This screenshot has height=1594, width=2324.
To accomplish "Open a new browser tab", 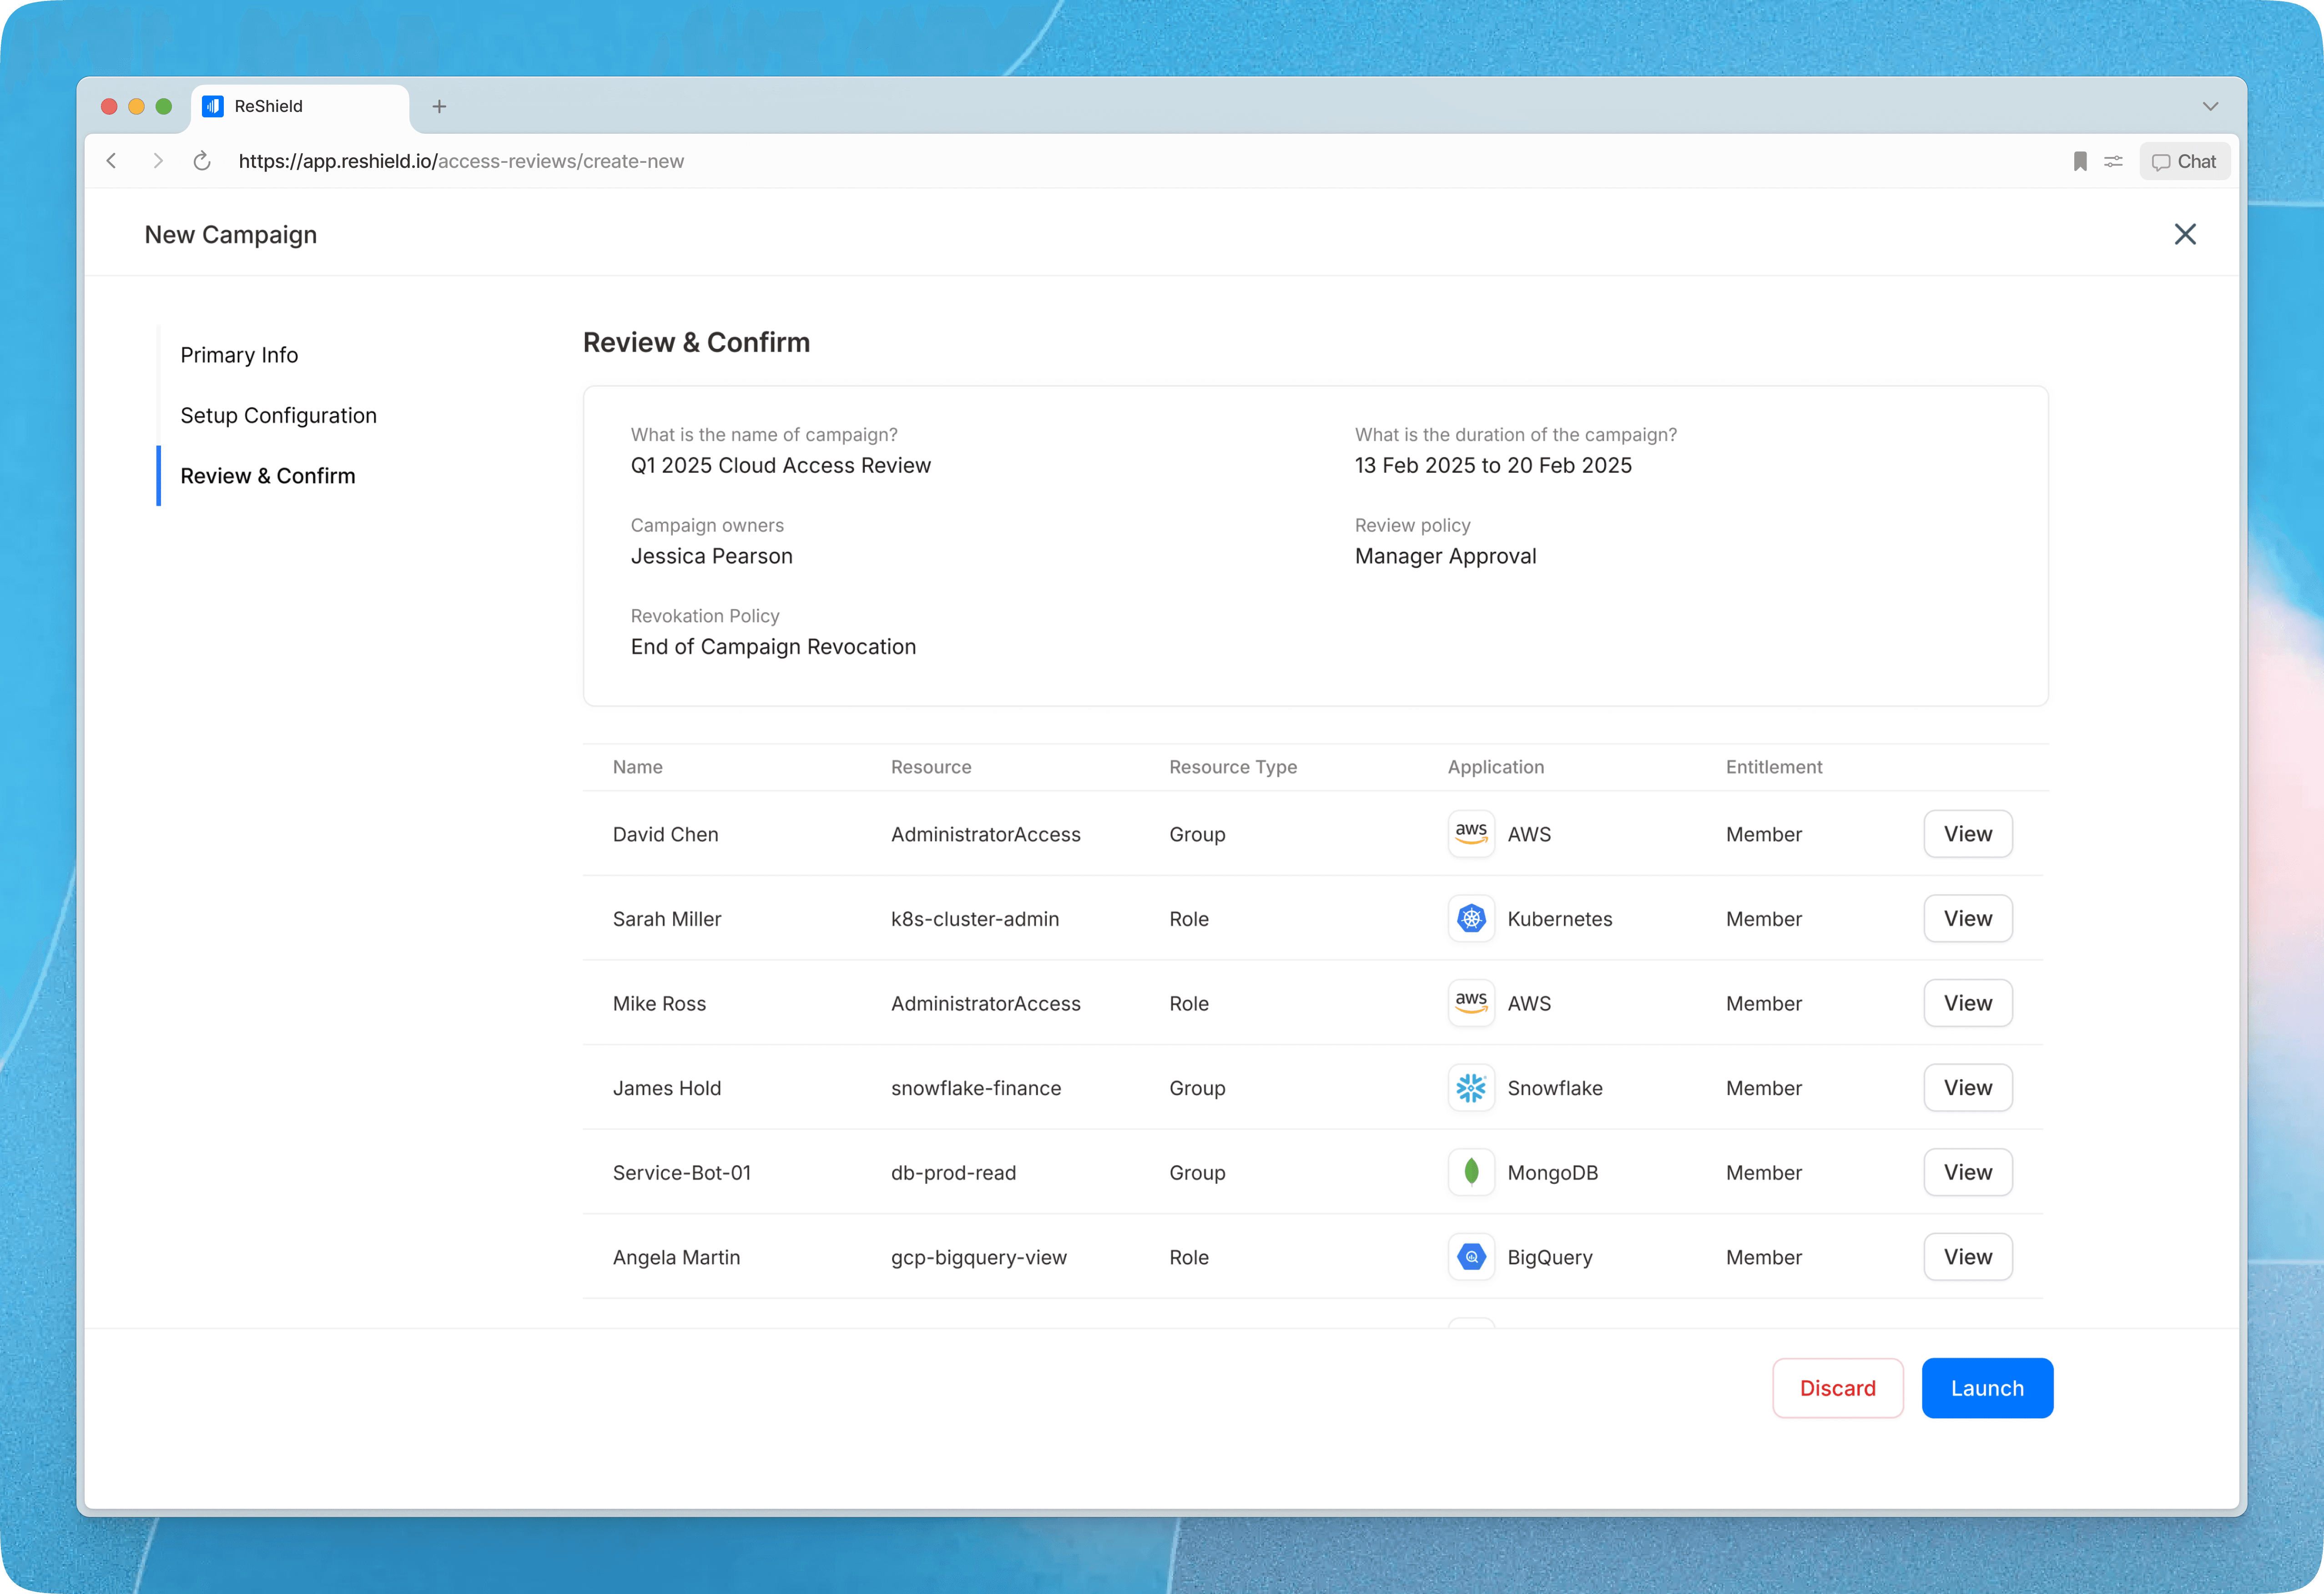I will 439,106.
